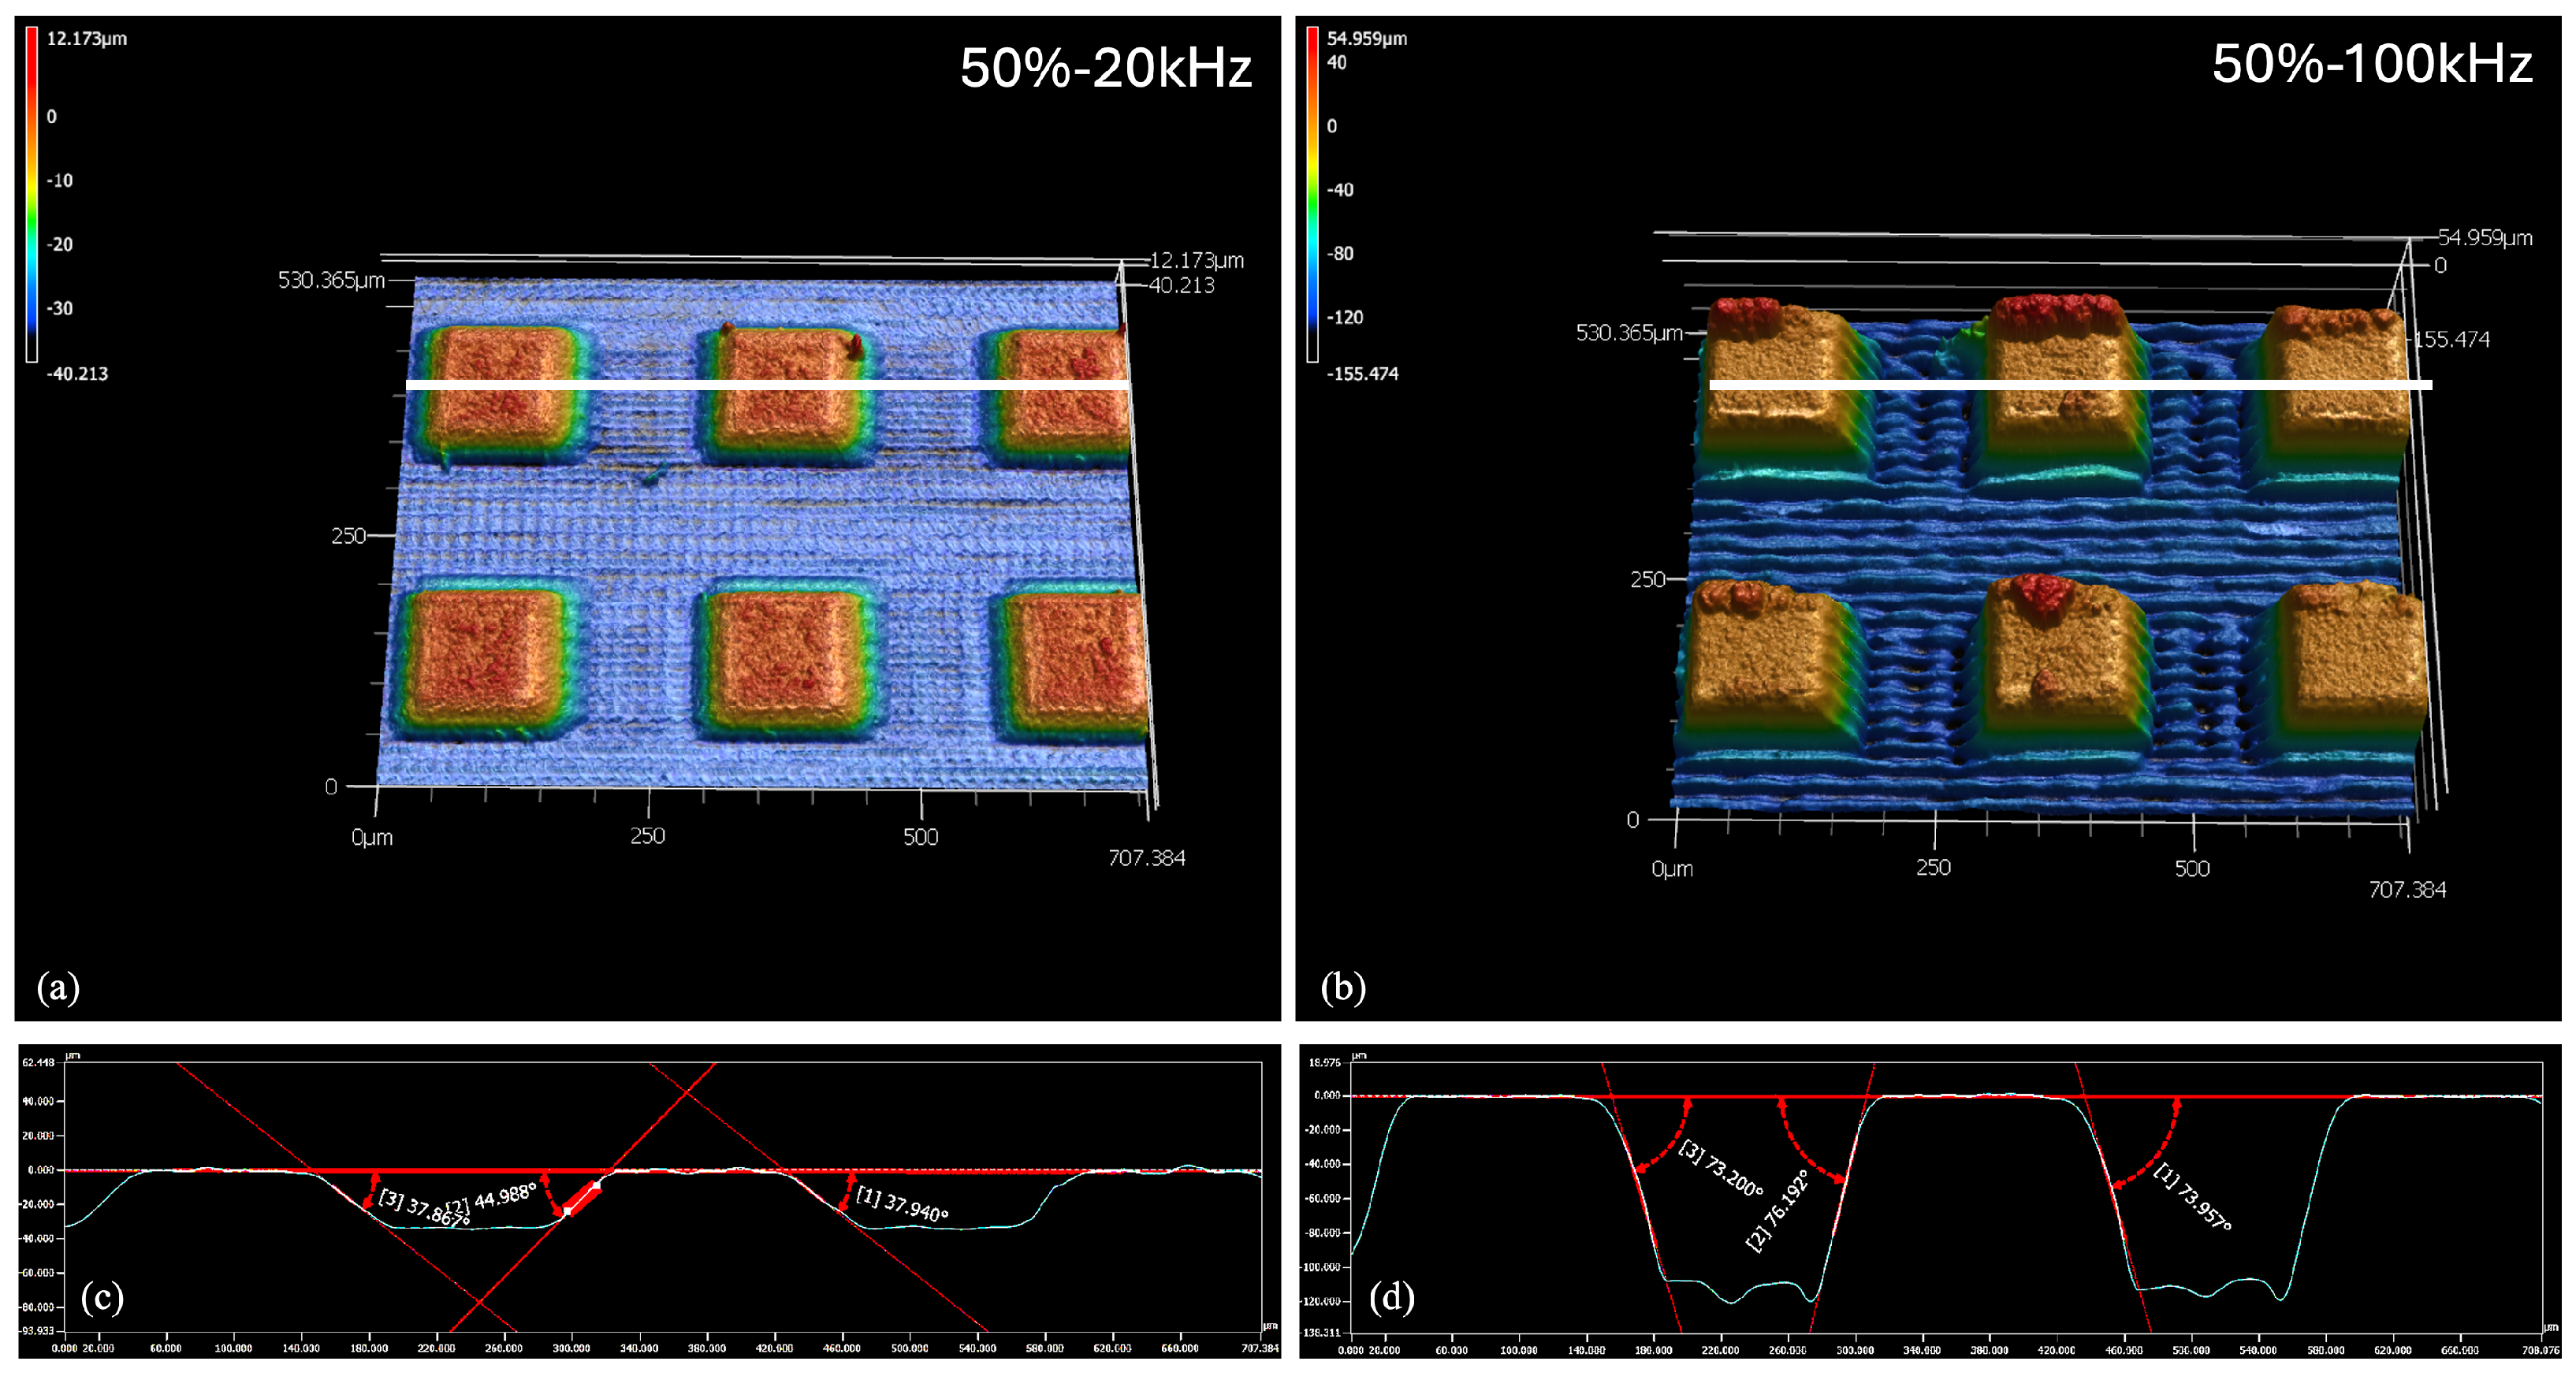The width and height of the screenshot is (2576, 1376).
Task: Click the "-93.933" y-axis minimum in profile (c)
Action: pos(37,1331)
